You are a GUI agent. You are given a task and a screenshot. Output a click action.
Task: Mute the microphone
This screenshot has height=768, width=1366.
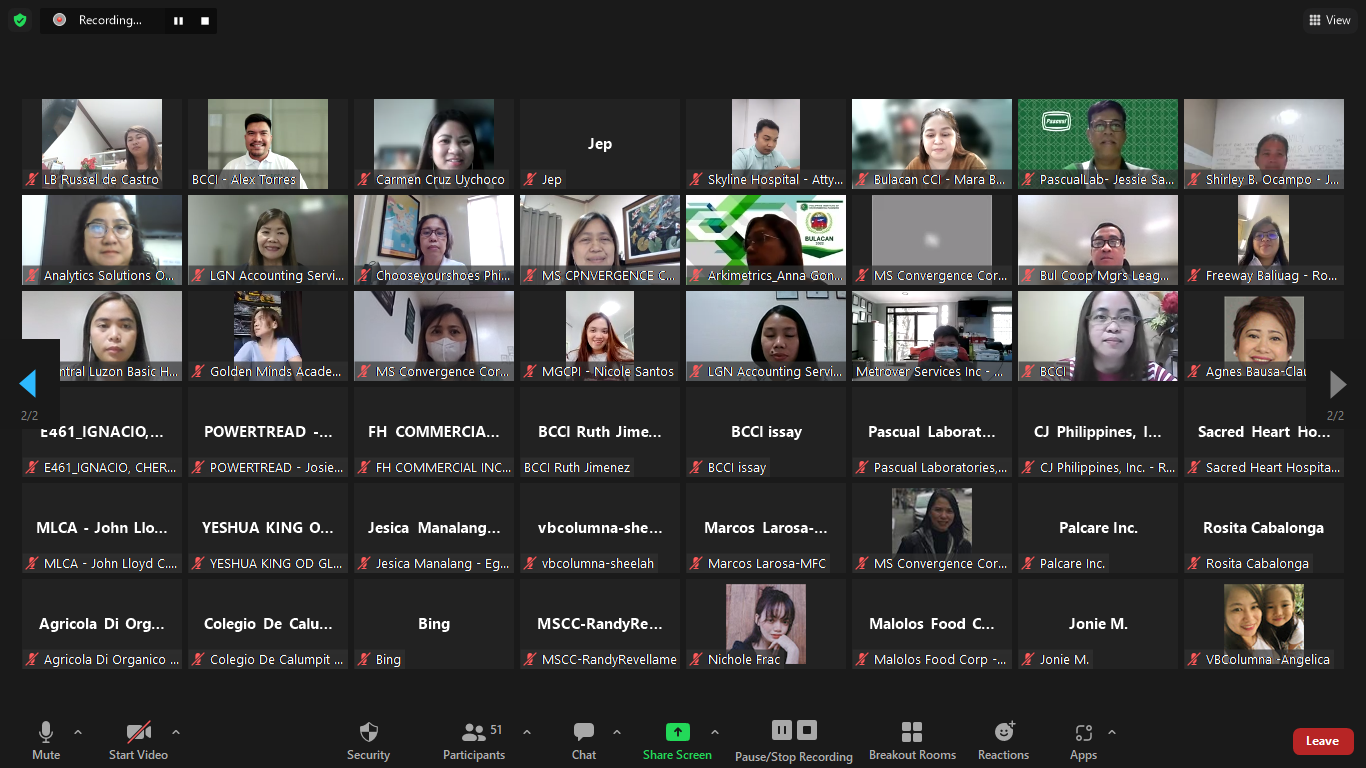coord(46,741)
